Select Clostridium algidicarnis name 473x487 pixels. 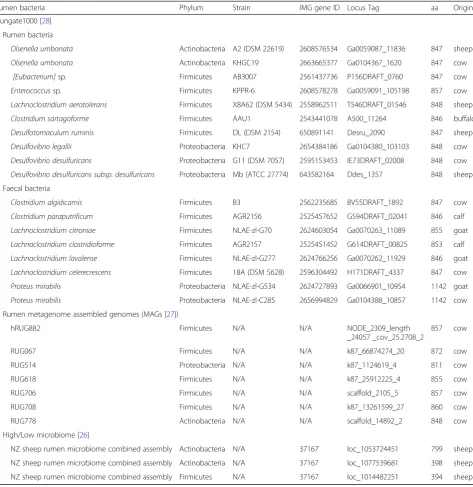(46, 202)
